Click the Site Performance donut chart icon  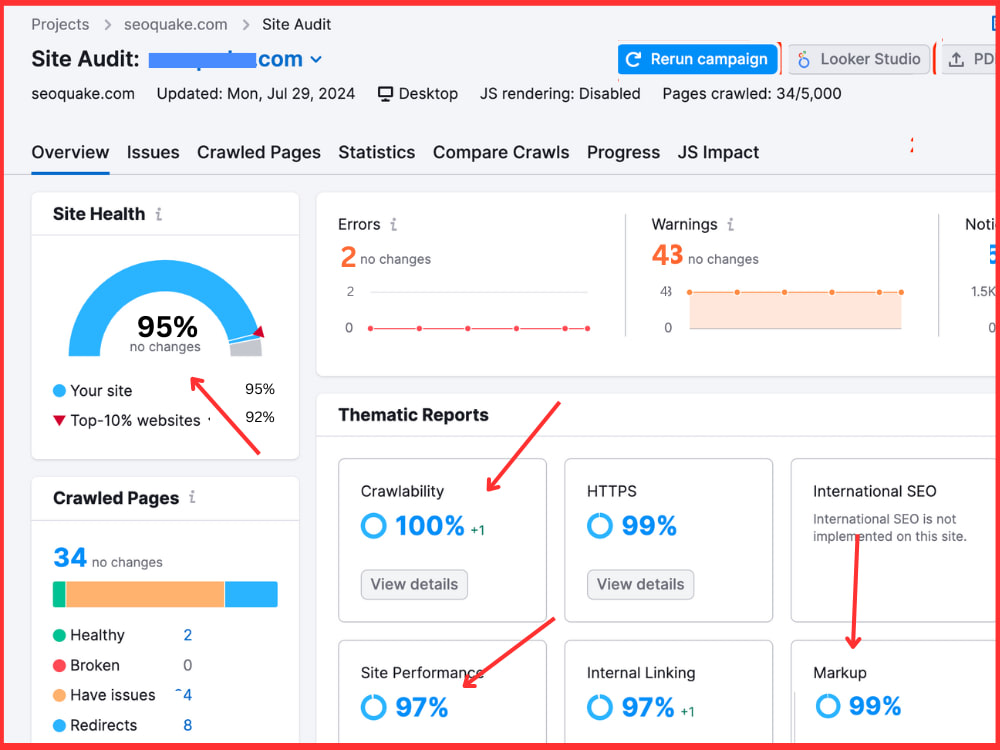pos(374,707)
